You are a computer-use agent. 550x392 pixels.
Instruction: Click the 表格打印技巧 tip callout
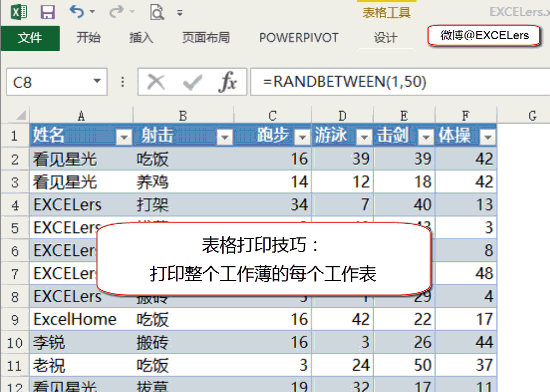point(264,259)
